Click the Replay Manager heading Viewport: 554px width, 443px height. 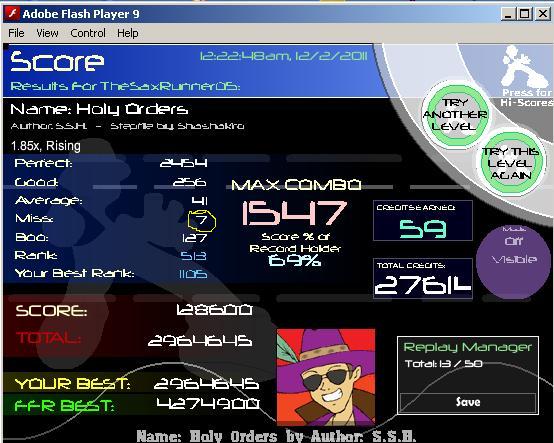click(467, 347)
